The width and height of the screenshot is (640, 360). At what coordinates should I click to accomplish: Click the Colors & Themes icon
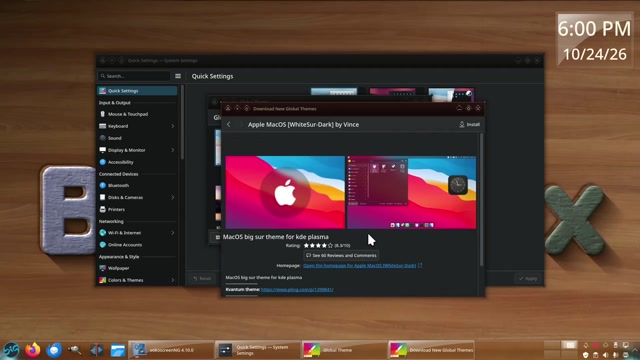coord(102,280)
